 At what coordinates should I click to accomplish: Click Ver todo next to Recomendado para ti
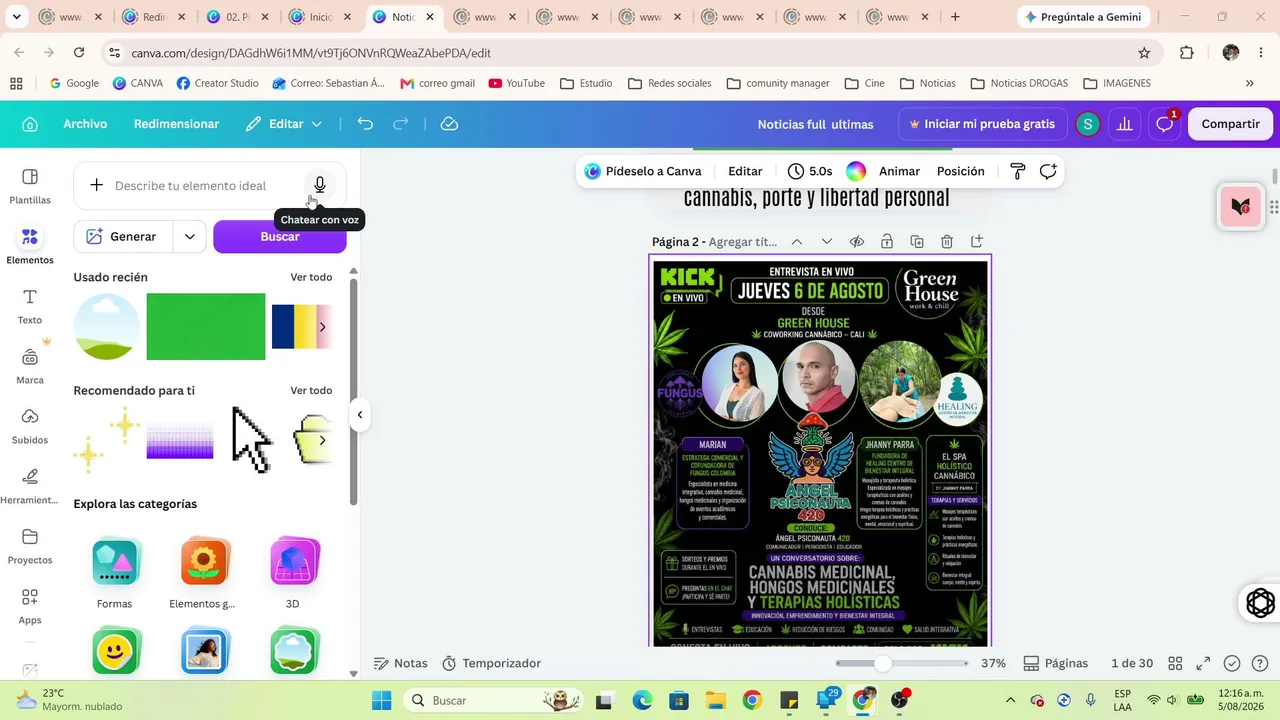tap(311, 390)
